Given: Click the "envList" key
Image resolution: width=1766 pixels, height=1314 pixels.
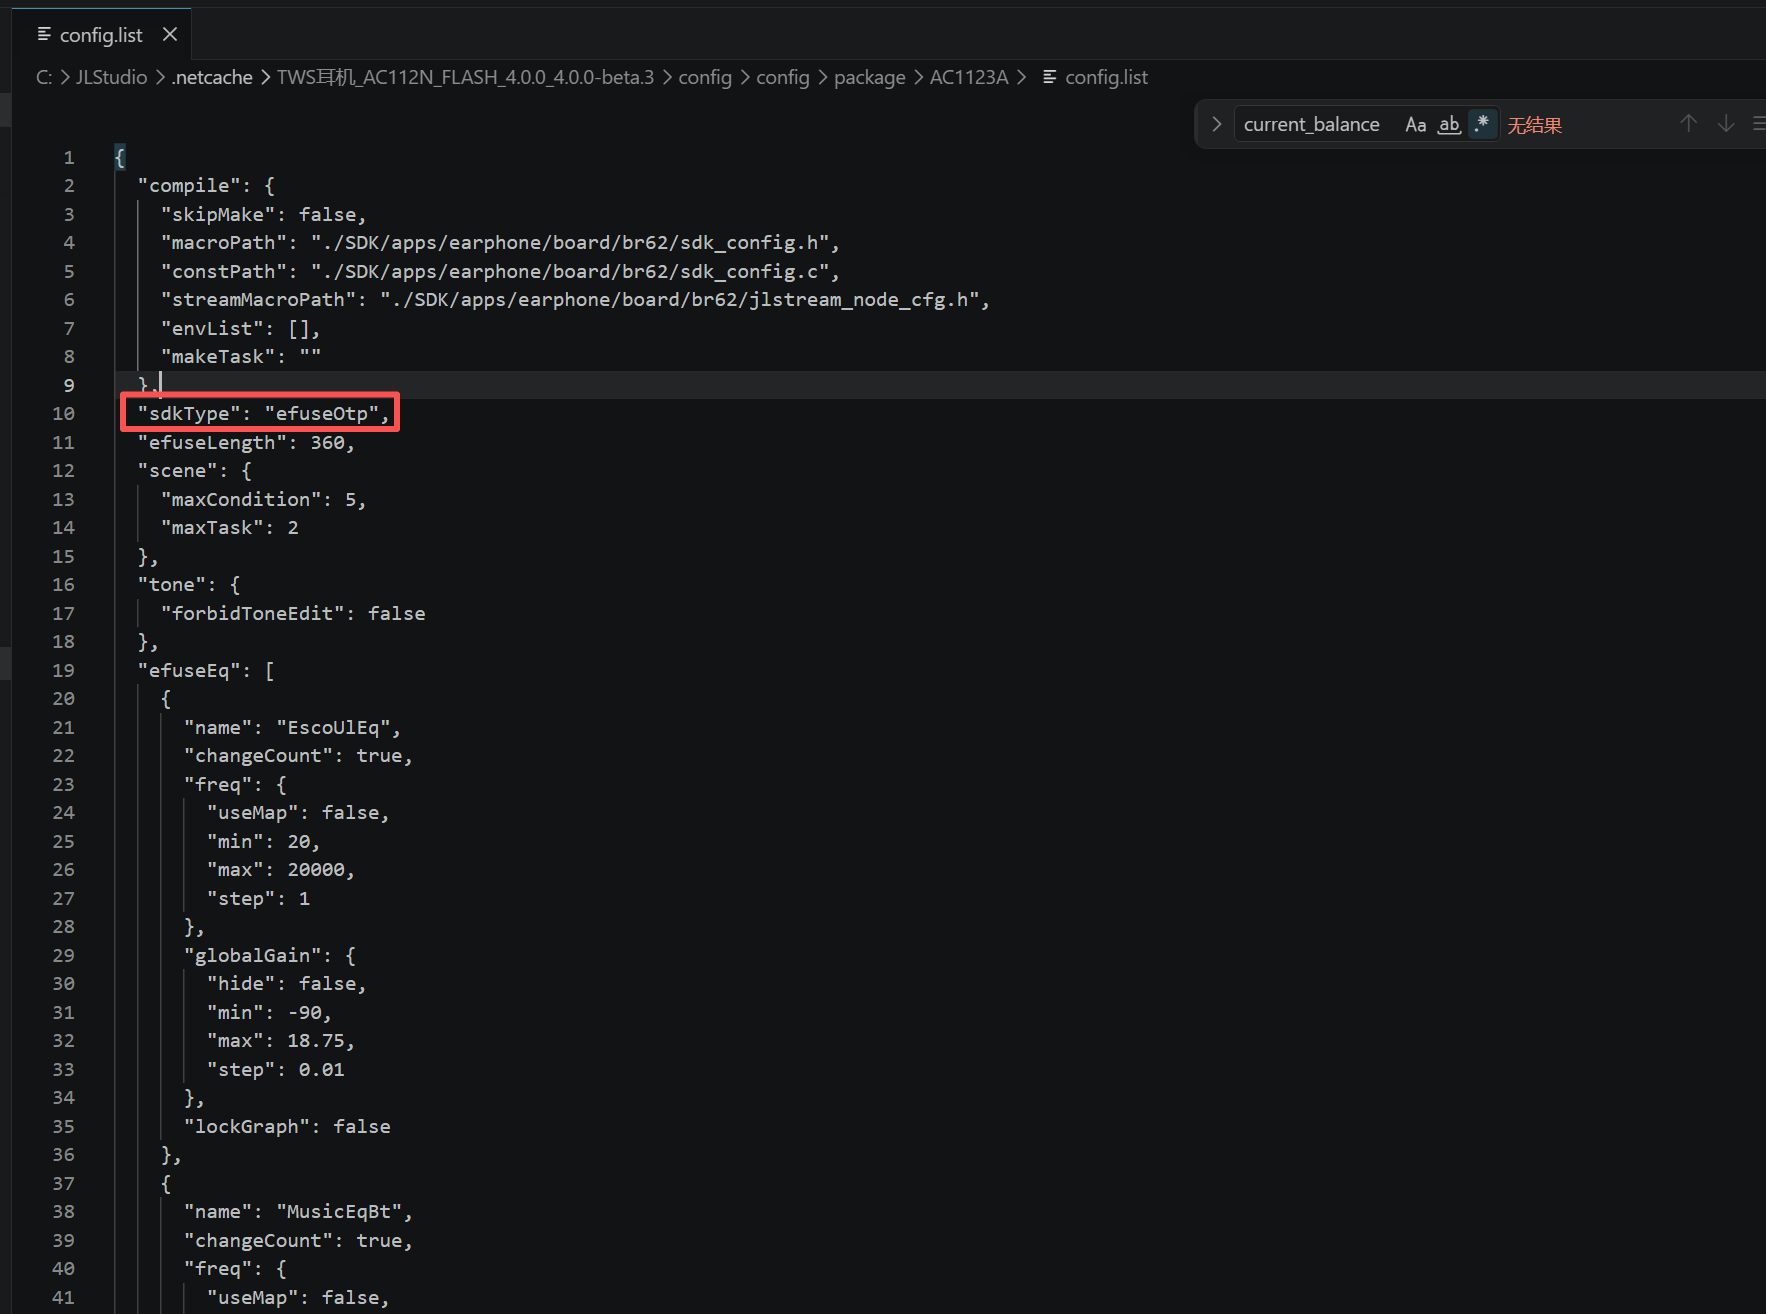Looking at the screenshot, I should (212, 329).
